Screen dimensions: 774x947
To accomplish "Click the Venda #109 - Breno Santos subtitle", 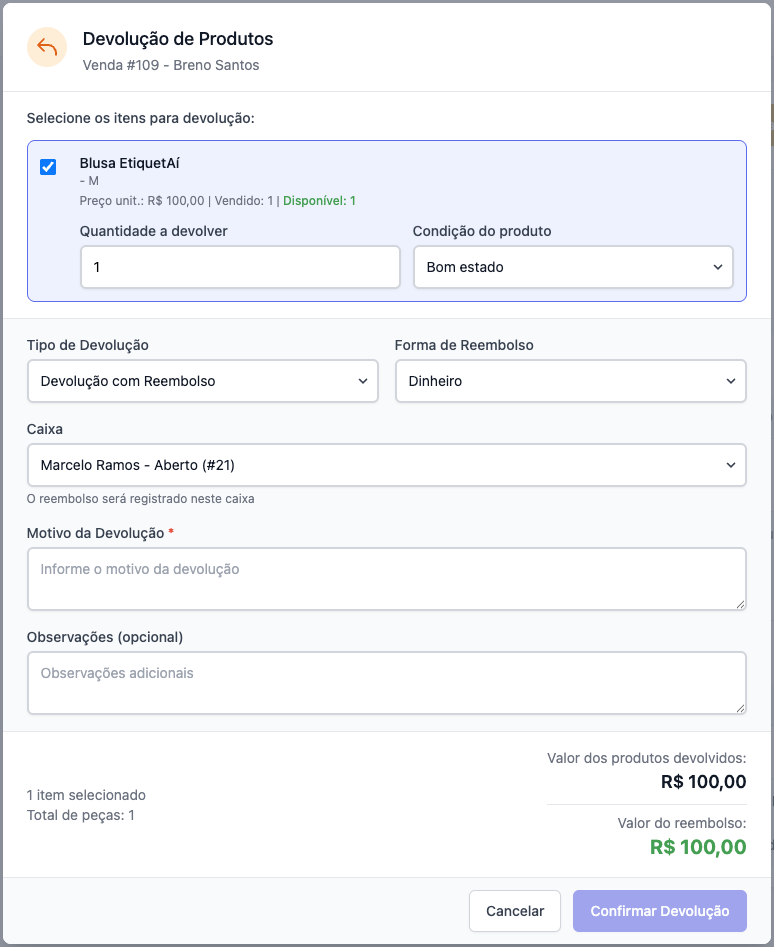I will tap(171, 65).
